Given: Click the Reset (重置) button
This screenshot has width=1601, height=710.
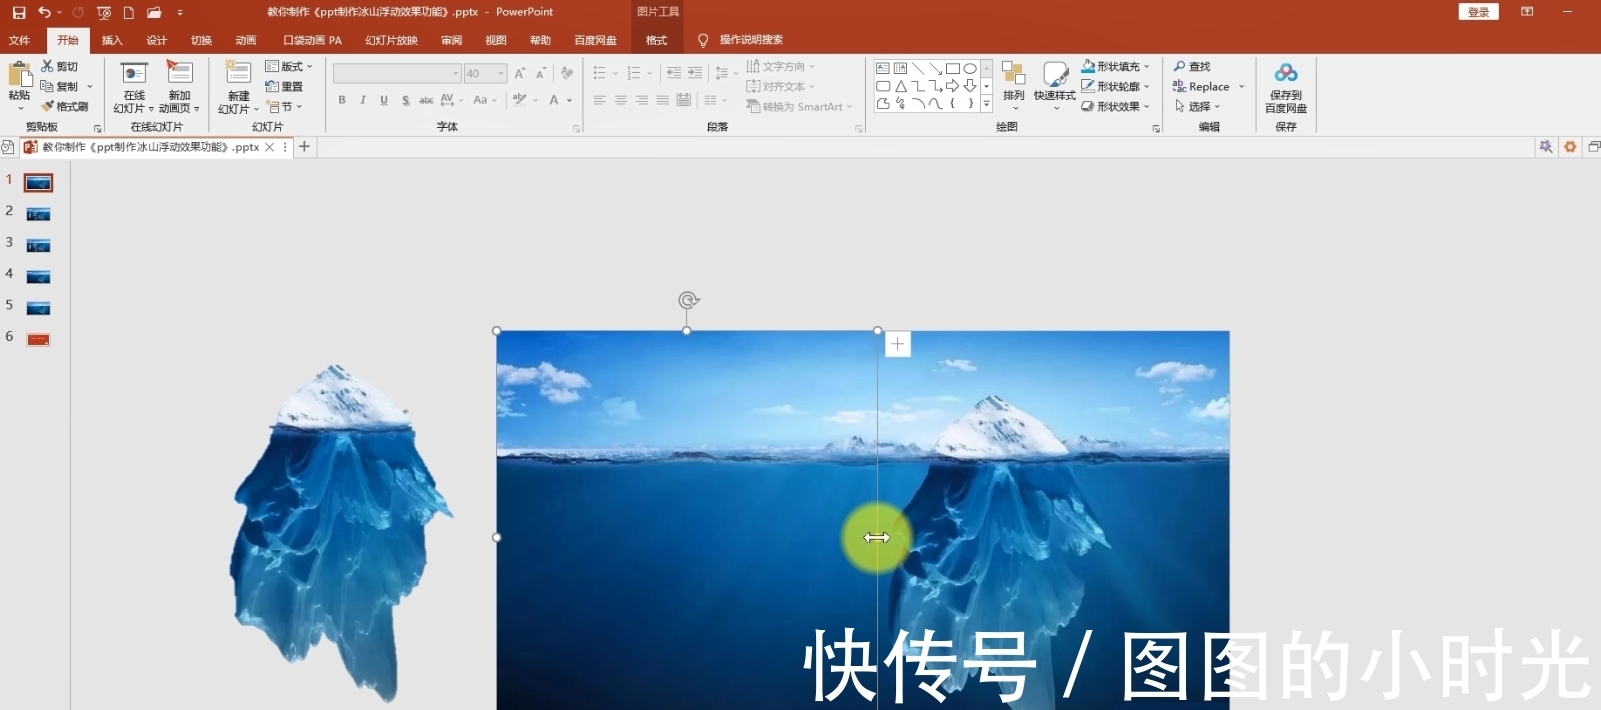Looking at the screenshot, I should [285, 86].
